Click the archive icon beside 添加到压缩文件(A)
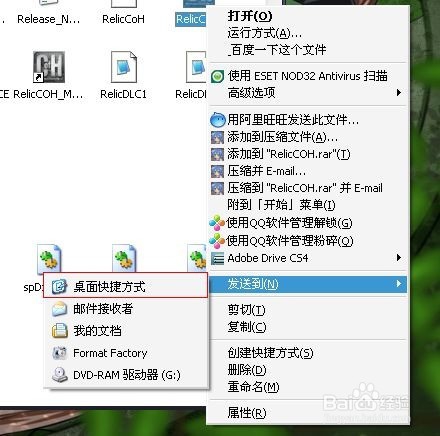Viewport: 440px width, 436px height. tap(217, 137)
